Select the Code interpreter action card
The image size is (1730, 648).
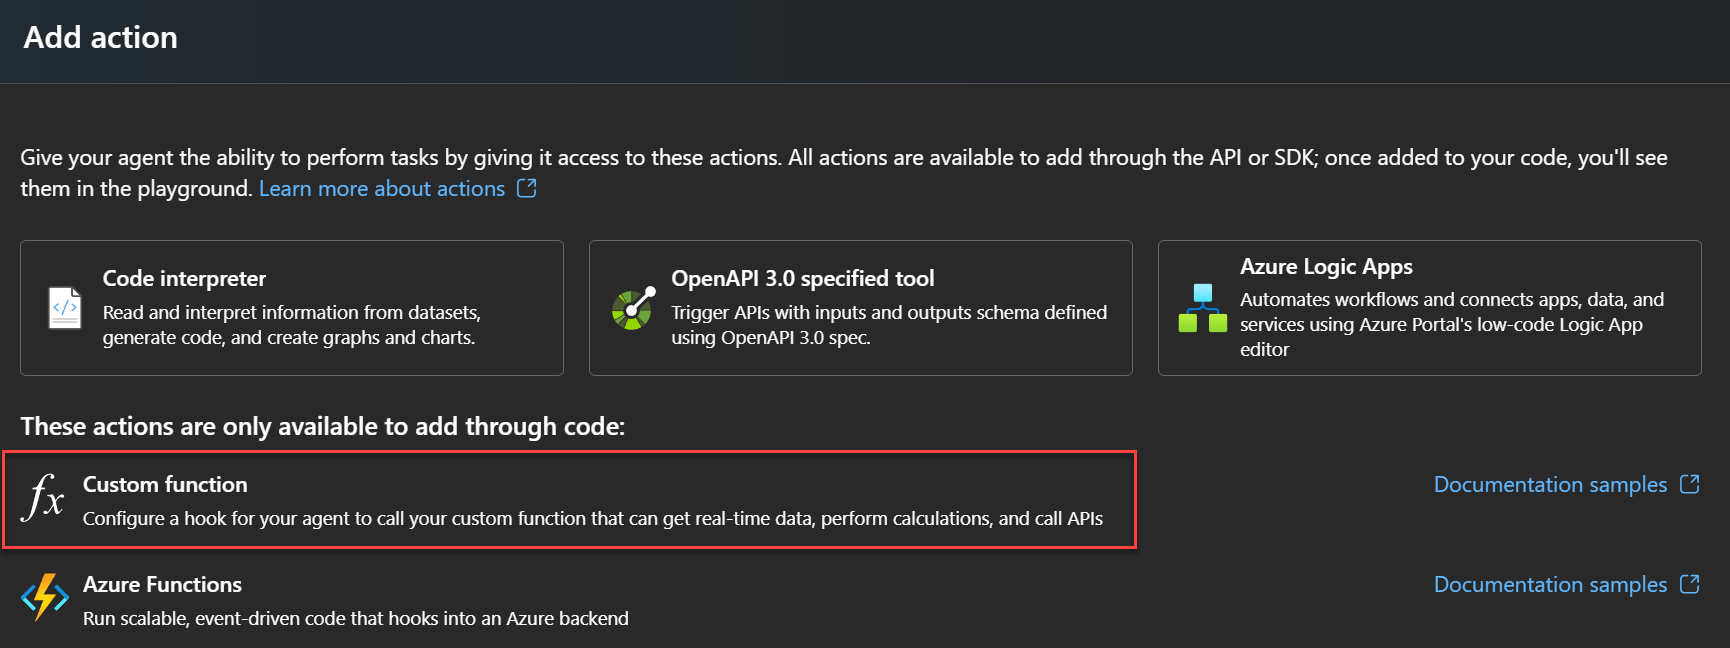tap(291, 308)
